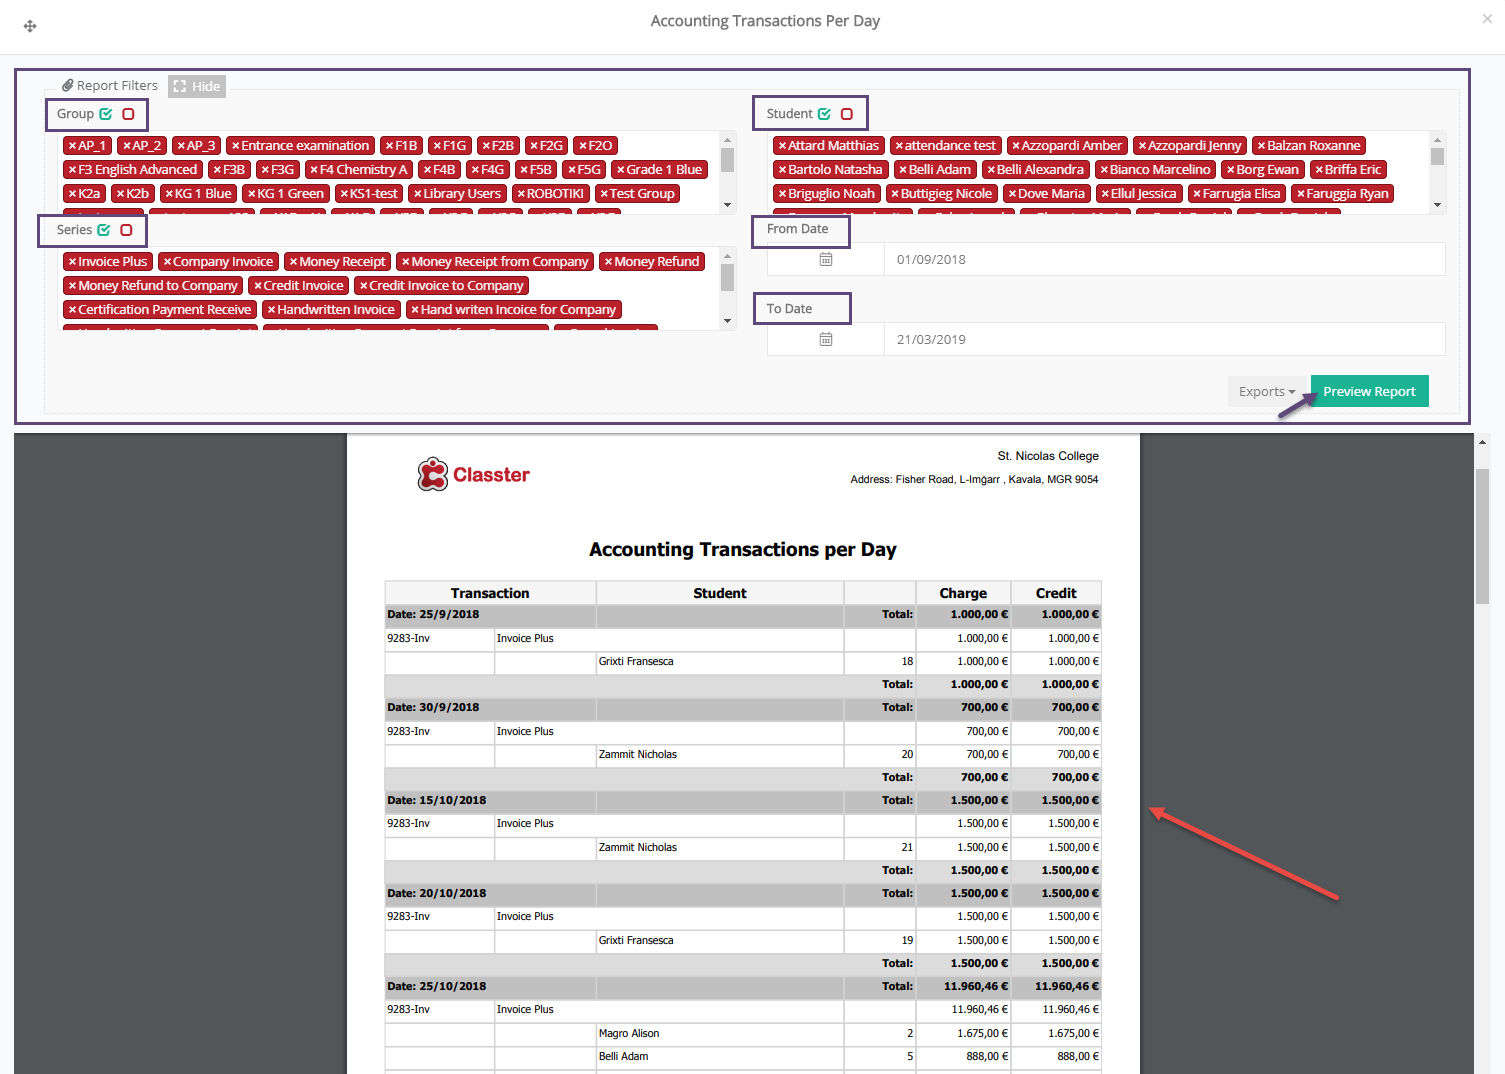The height and width of the screenshot is (1074, 1505).
Task: Click the report preview scroll-up arrow
Action: (1483, 441)
